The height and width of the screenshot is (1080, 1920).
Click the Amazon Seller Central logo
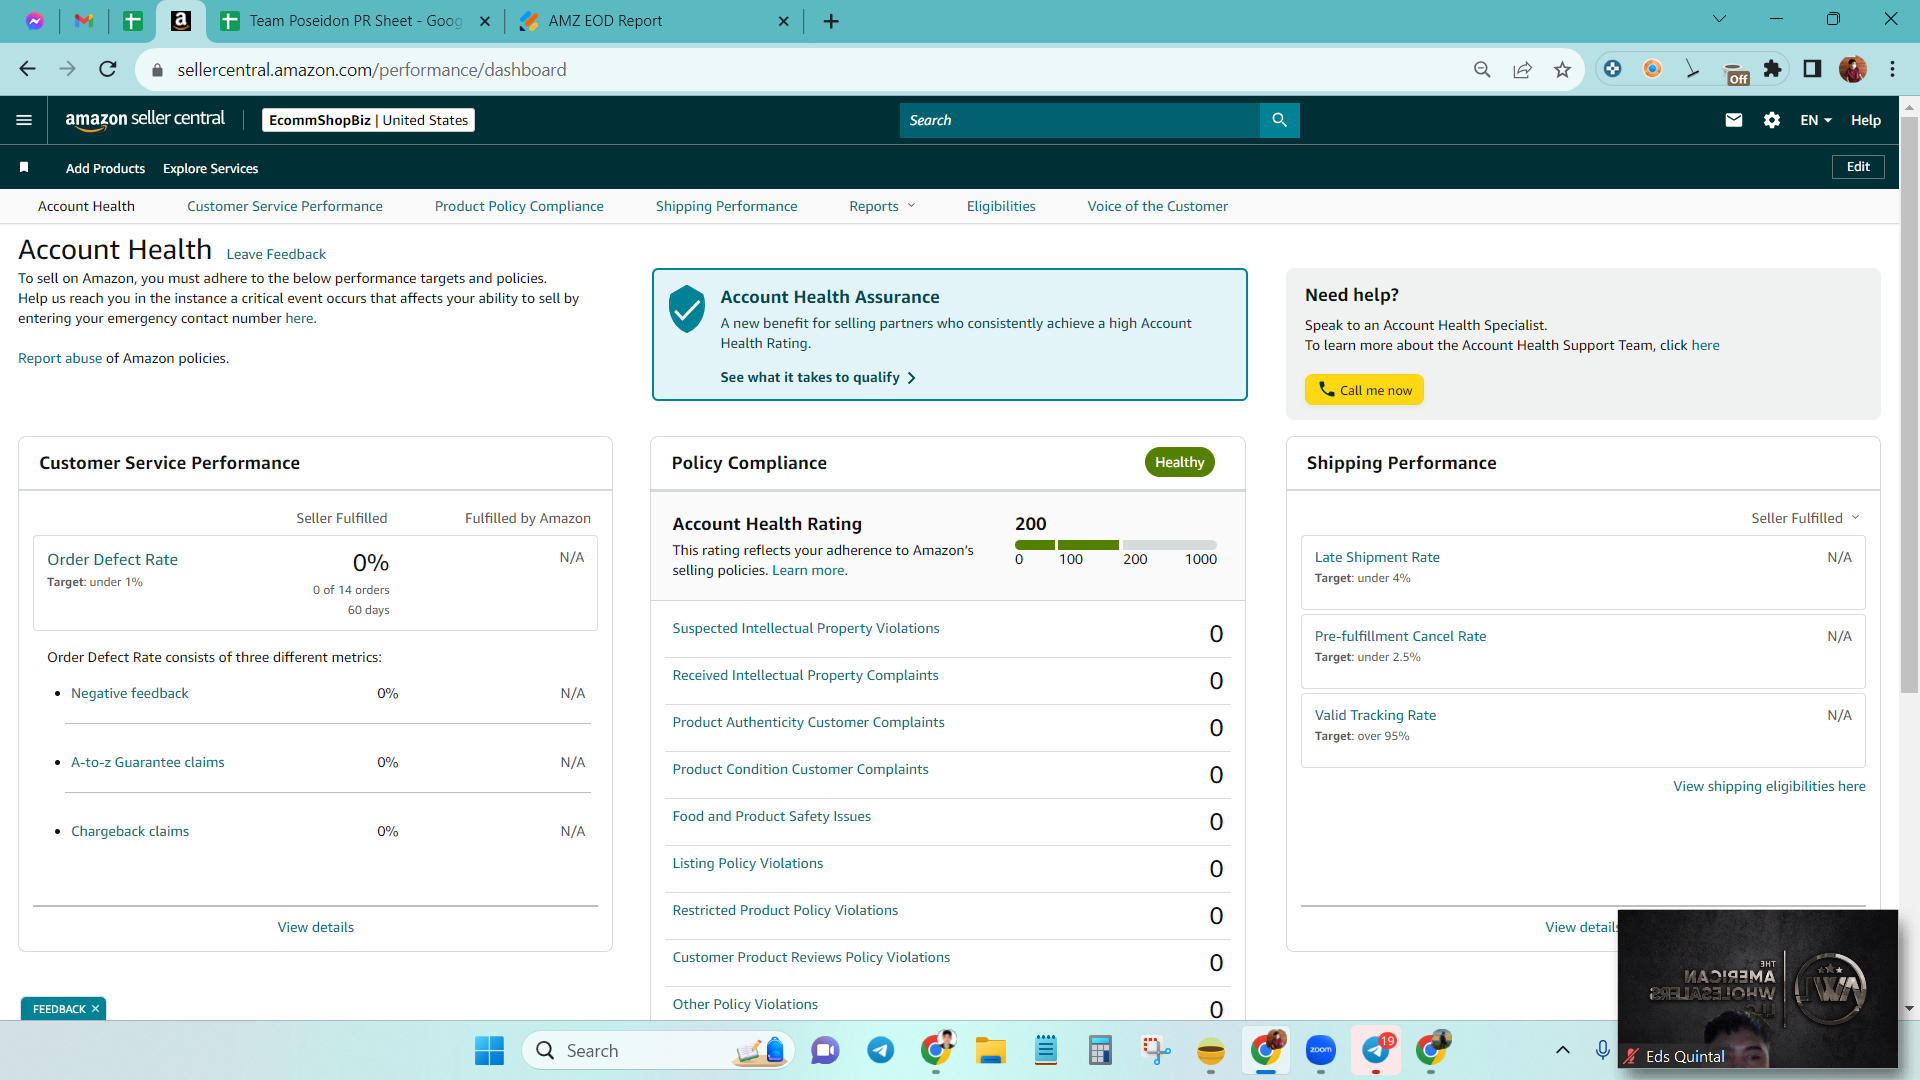tap(145, 120)
